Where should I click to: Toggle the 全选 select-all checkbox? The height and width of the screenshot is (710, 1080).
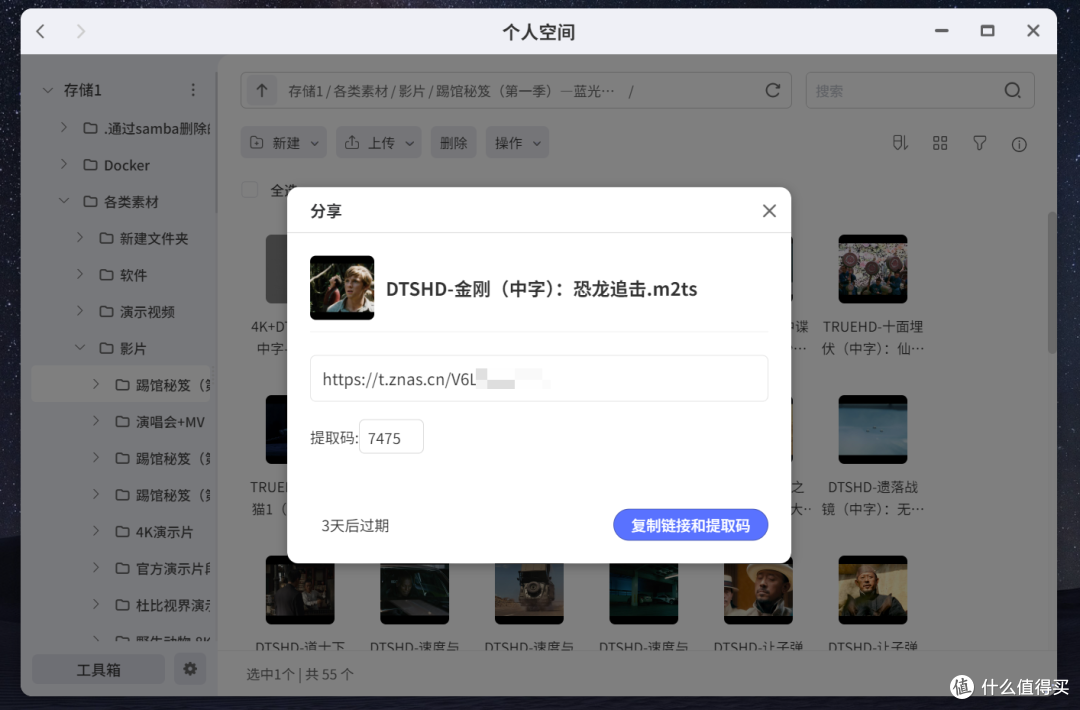click(250, 189)
